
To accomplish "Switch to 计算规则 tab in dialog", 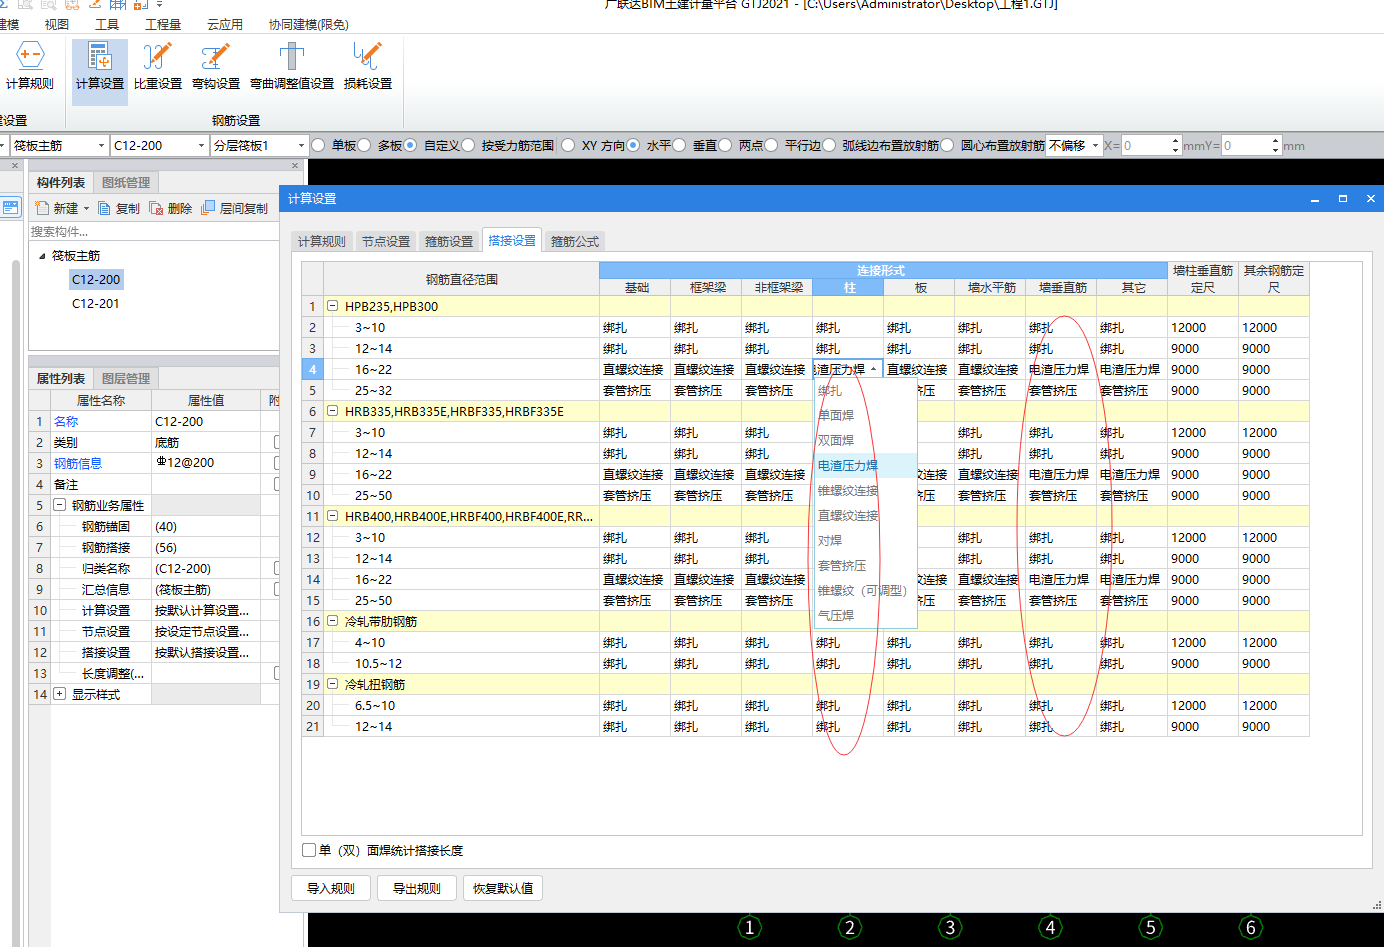I will pyautogui.click(x=322, y=241).
